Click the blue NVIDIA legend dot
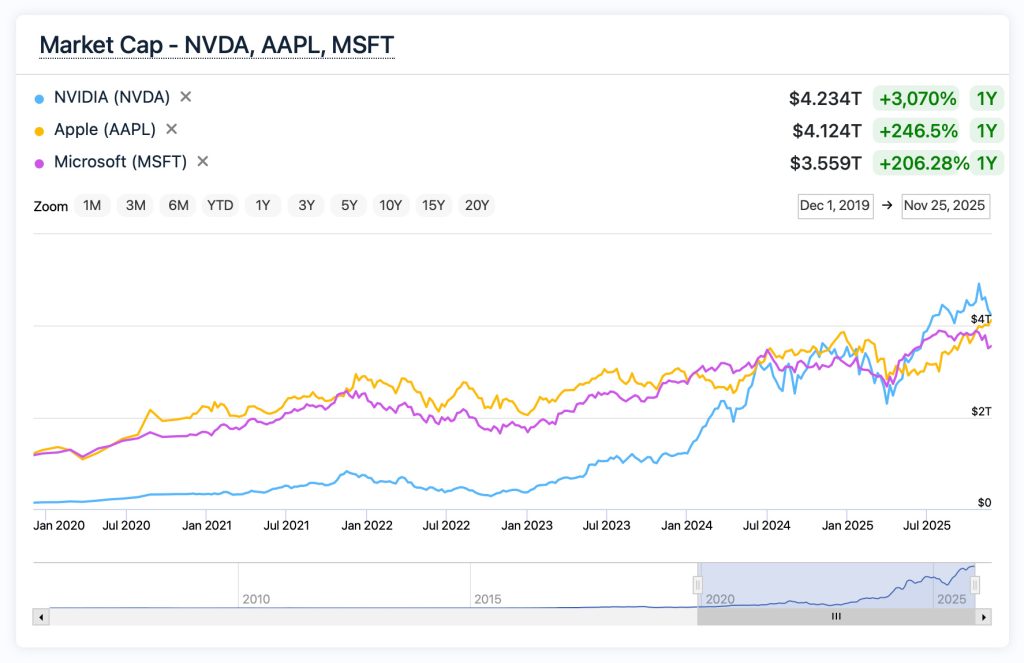 40,97
